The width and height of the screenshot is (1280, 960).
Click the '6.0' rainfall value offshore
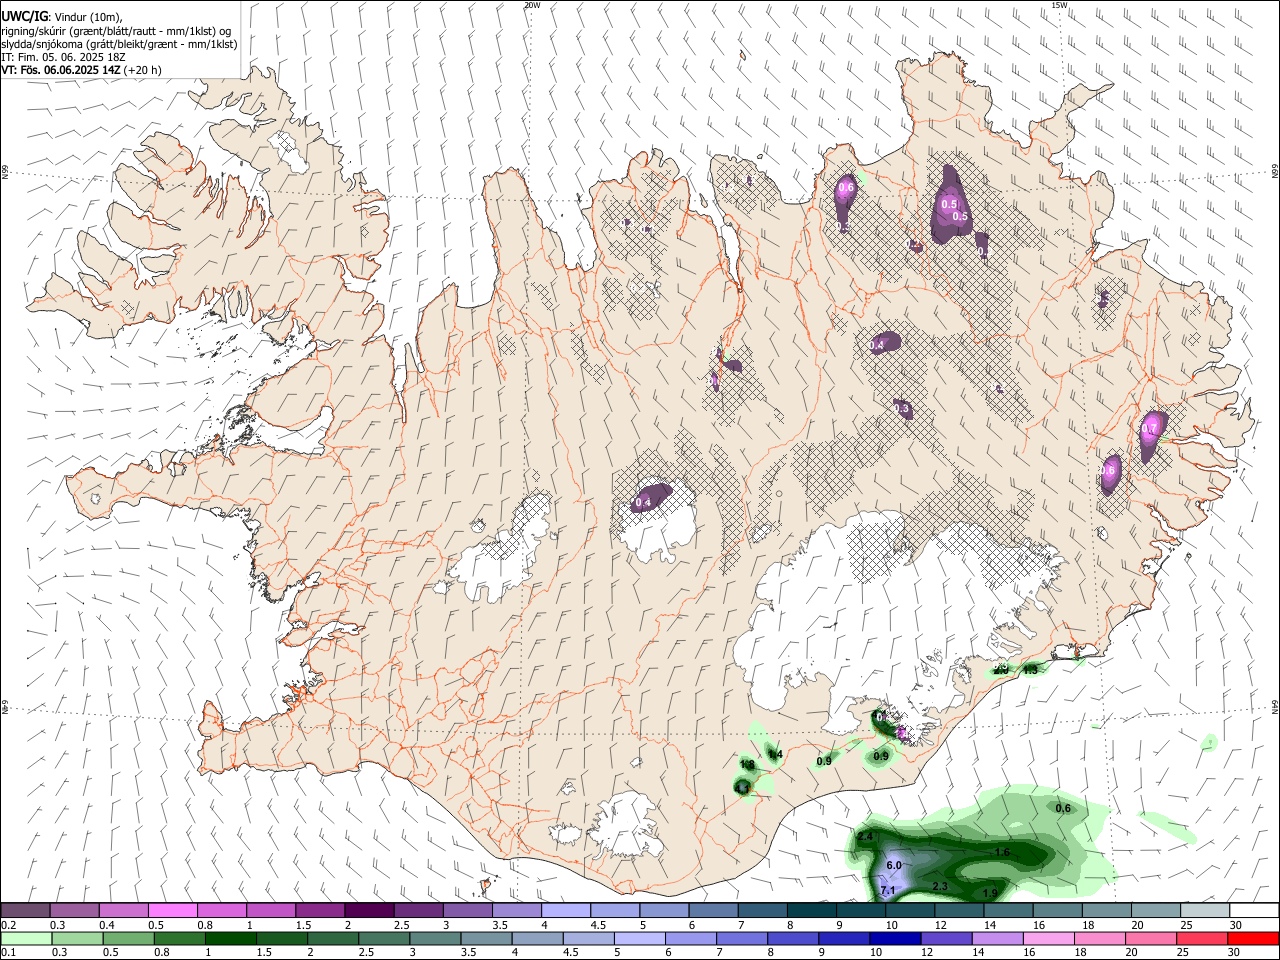coord(894,865)
